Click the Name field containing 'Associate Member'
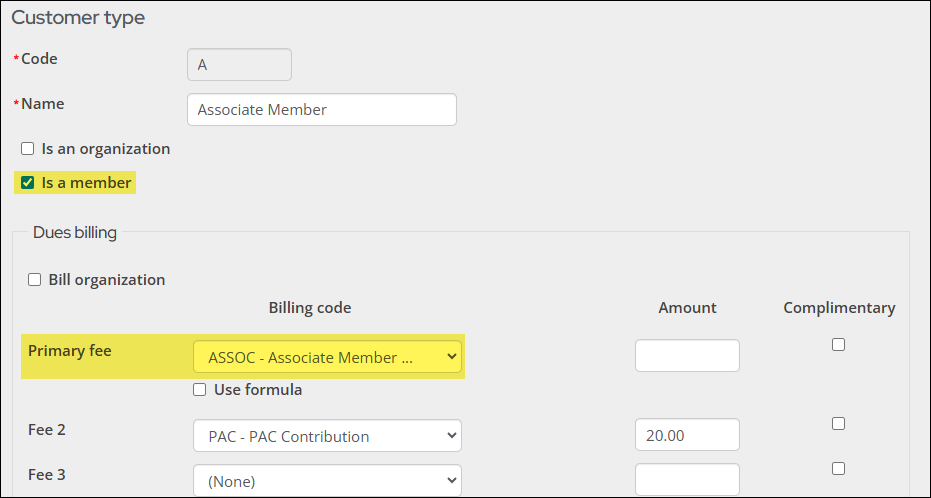The width and height of the screenshot is (931, 498). click(x=321, y=110)
